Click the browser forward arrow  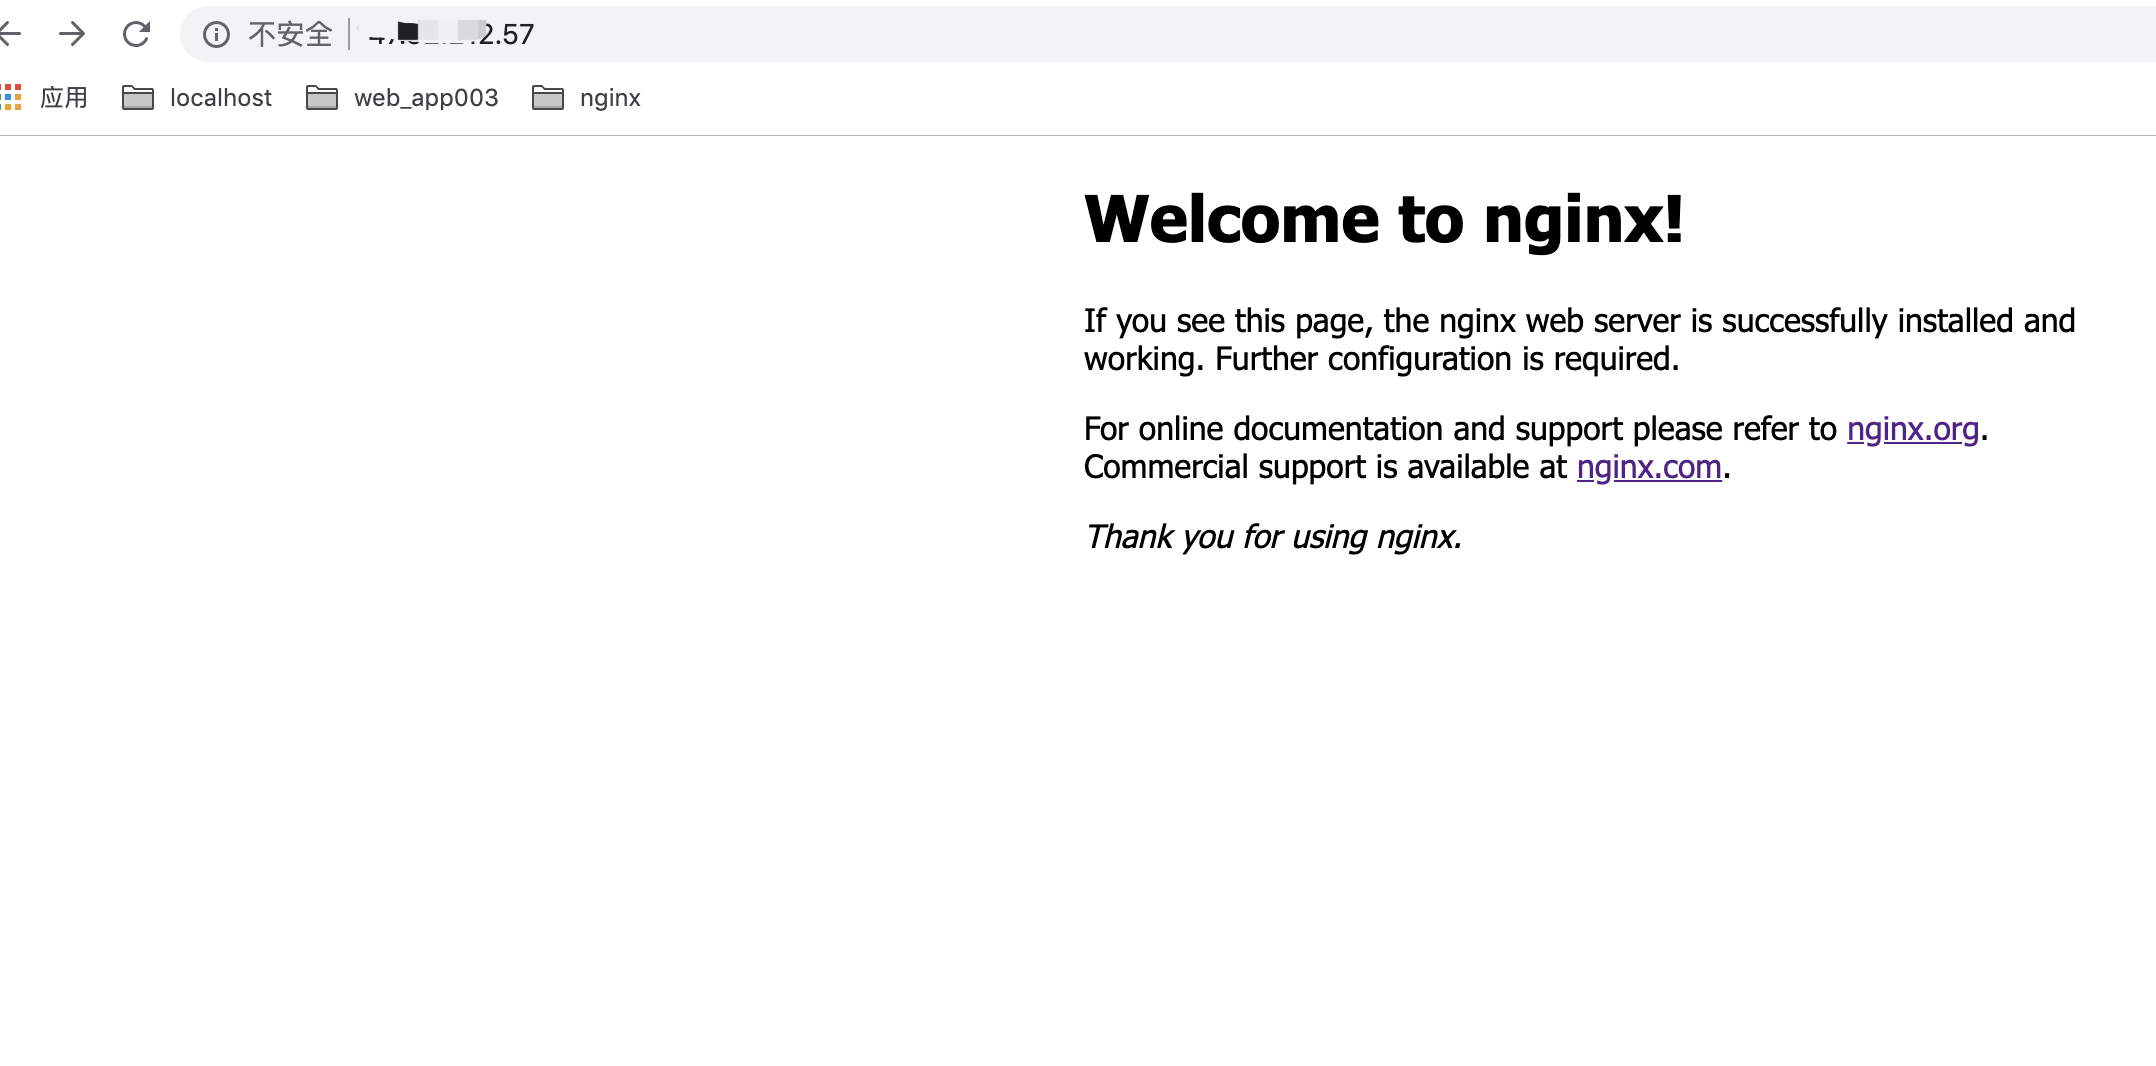coord(72,34)
